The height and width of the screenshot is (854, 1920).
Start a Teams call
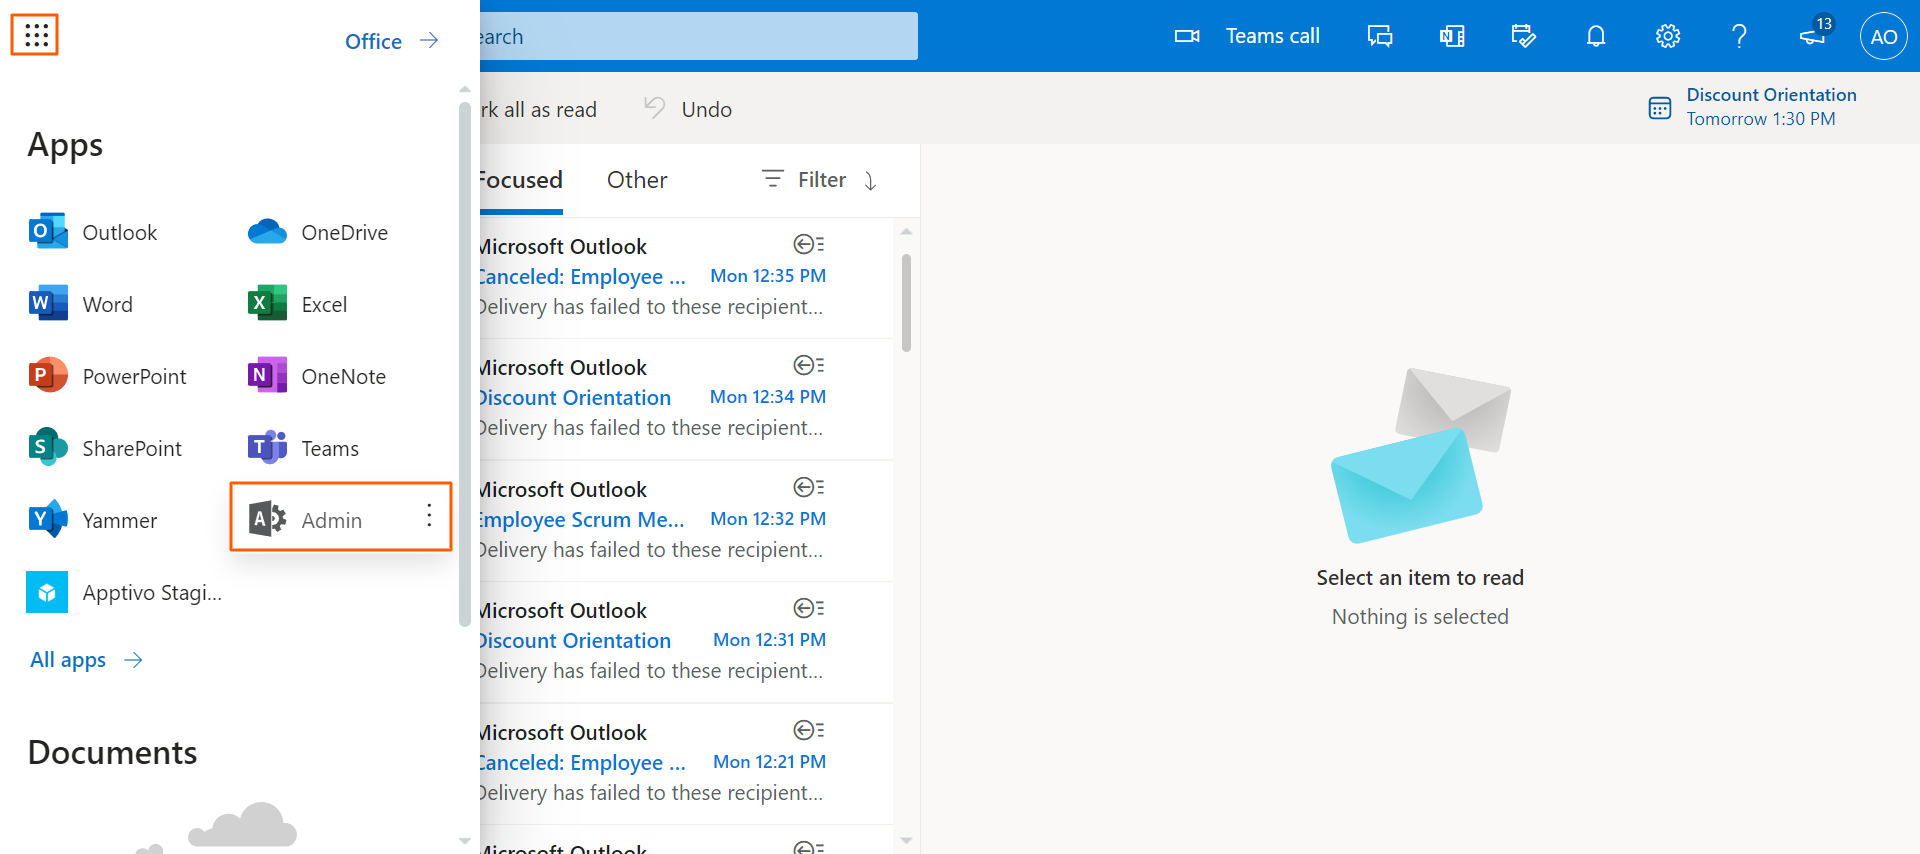click(x=1247, y=37)
